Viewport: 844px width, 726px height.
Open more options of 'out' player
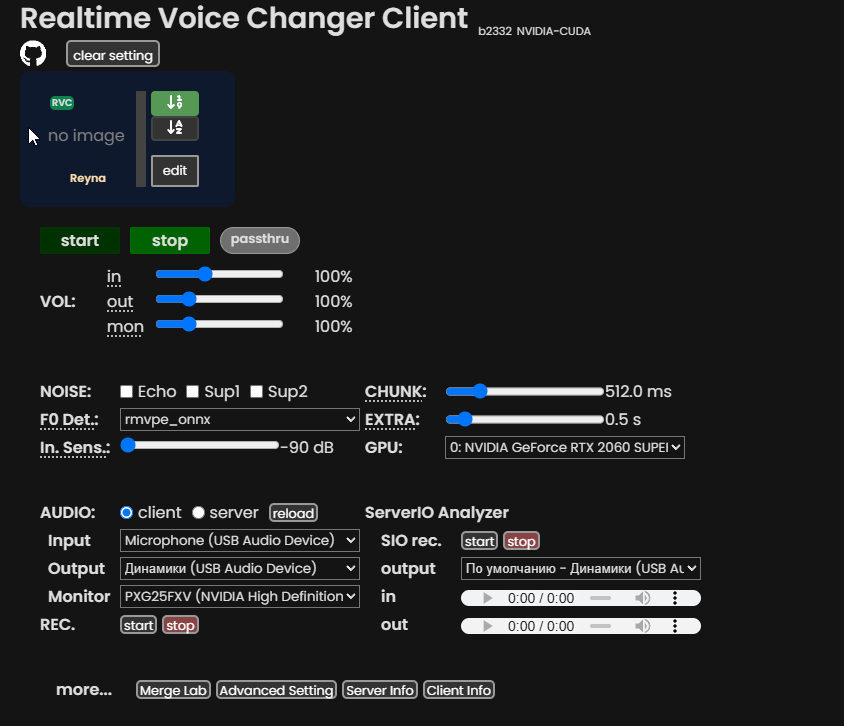click(674, 626)
